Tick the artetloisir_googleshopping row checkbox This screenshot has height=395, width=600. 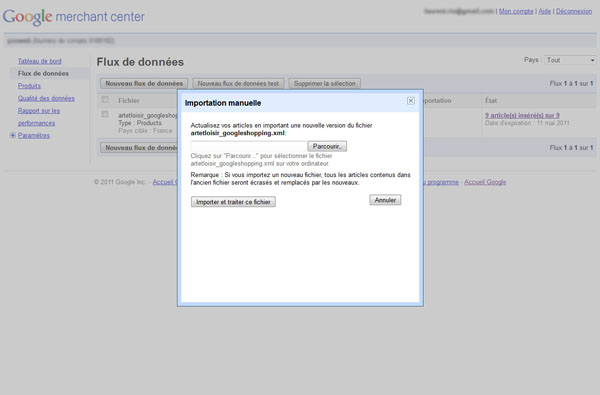(x=105, y=114)
